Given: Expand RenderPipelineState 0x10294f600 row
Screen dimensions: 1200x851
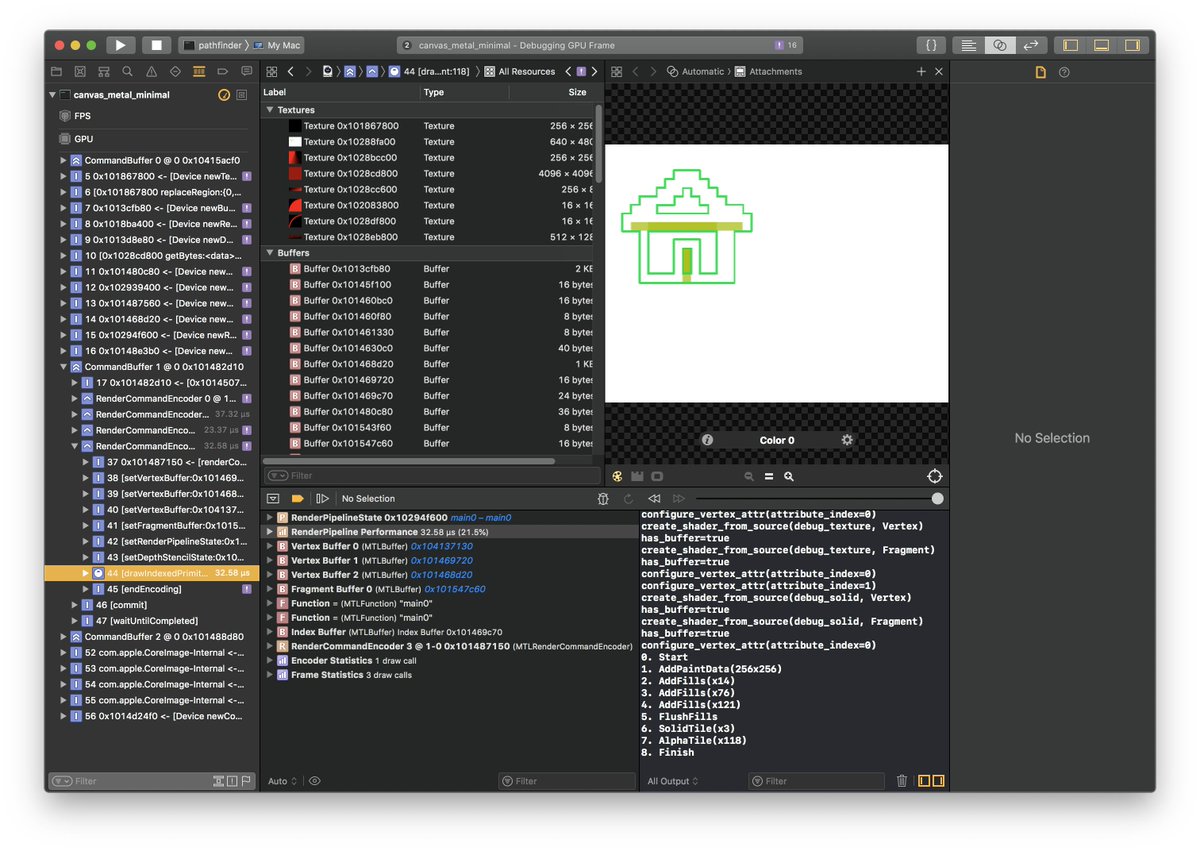Looking at the screenshot, I should pos(270,518).
